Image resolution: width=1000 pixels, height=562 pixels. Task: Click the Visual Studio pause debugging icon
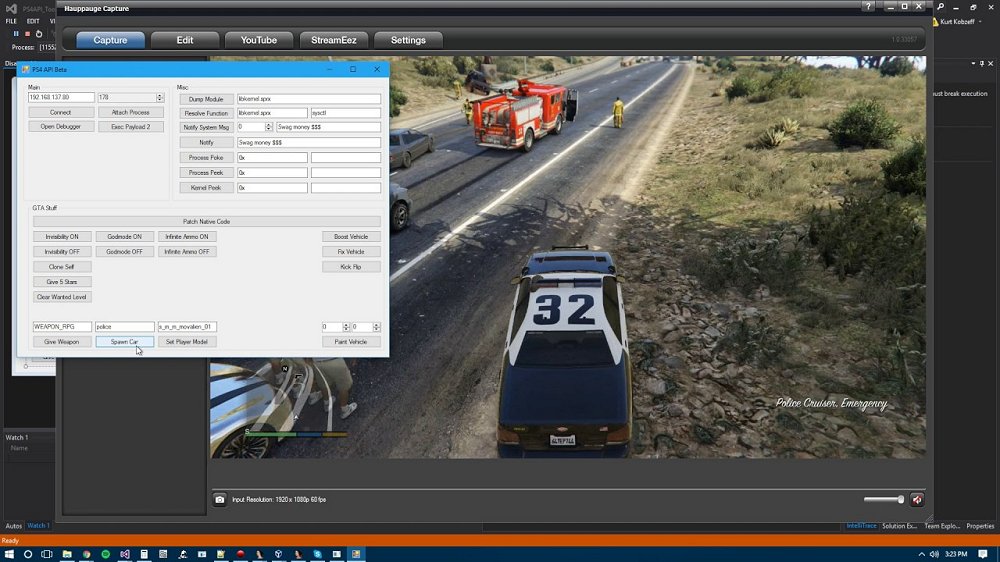[16, 34]
